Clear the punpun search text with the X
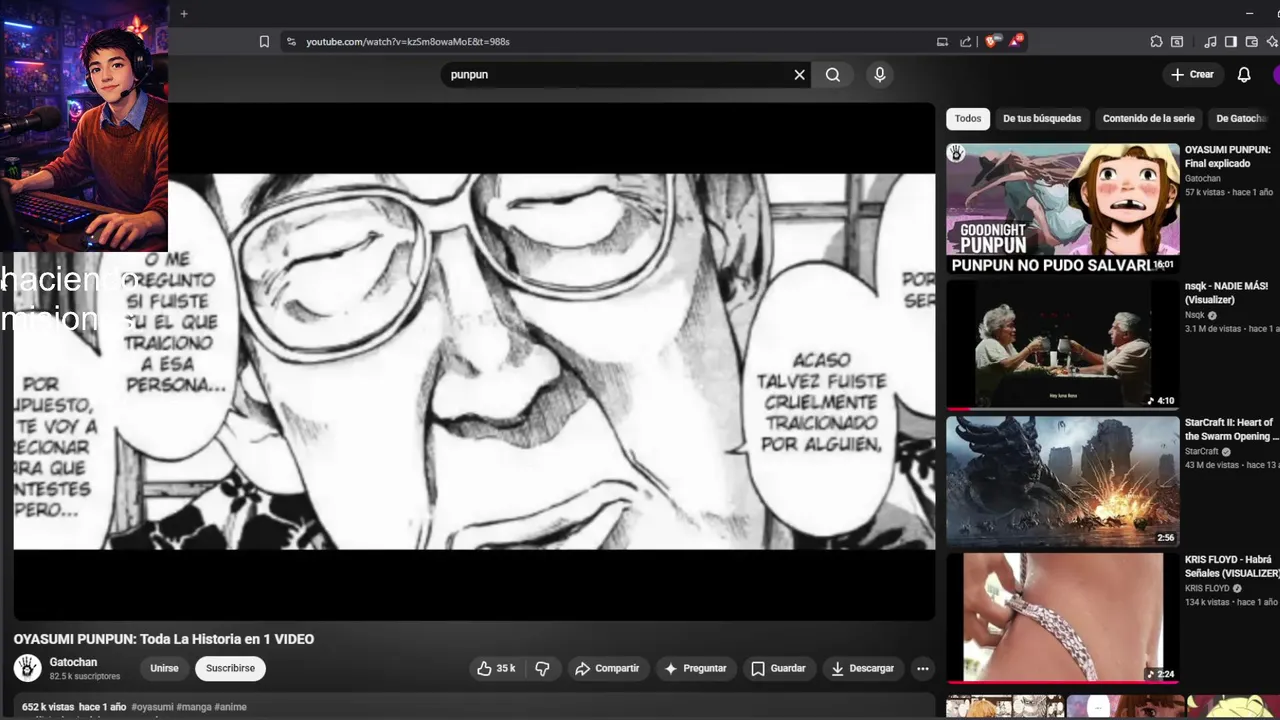The height and width of the screenshot is (720, 1280). (x=799, y=75)
